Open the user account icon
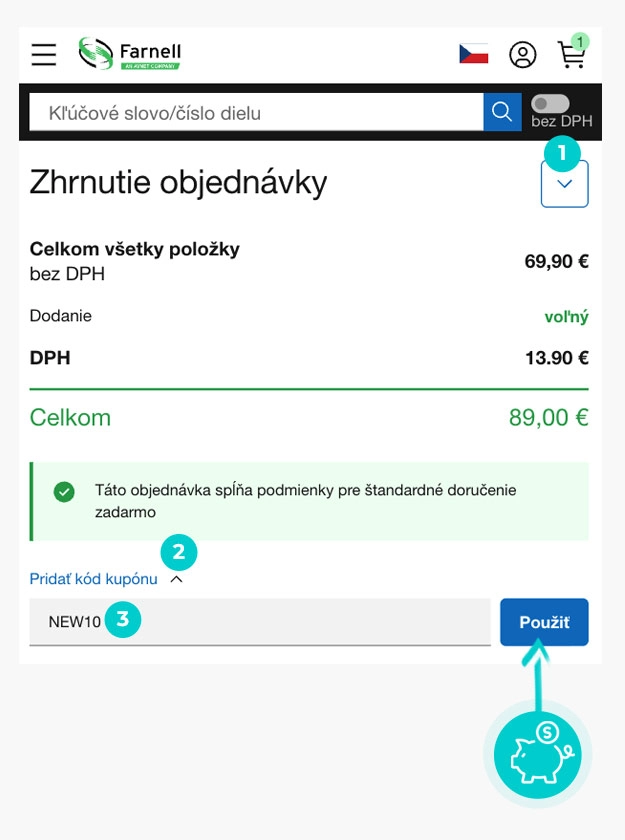 pos(523,54)
